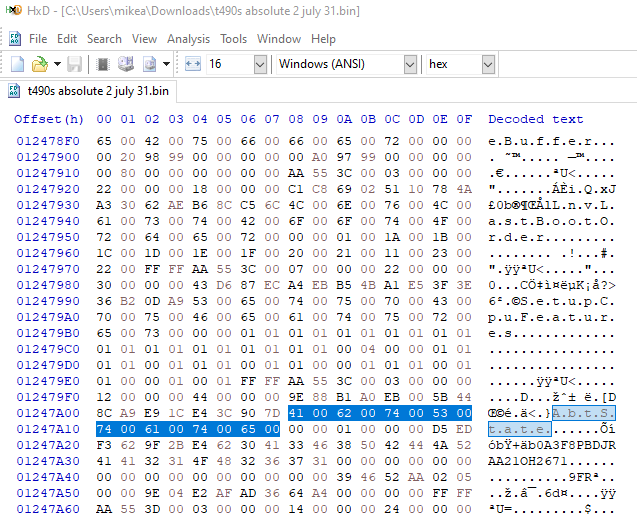
Task: Click the Open file folder icon
Action: coord(40,64)
